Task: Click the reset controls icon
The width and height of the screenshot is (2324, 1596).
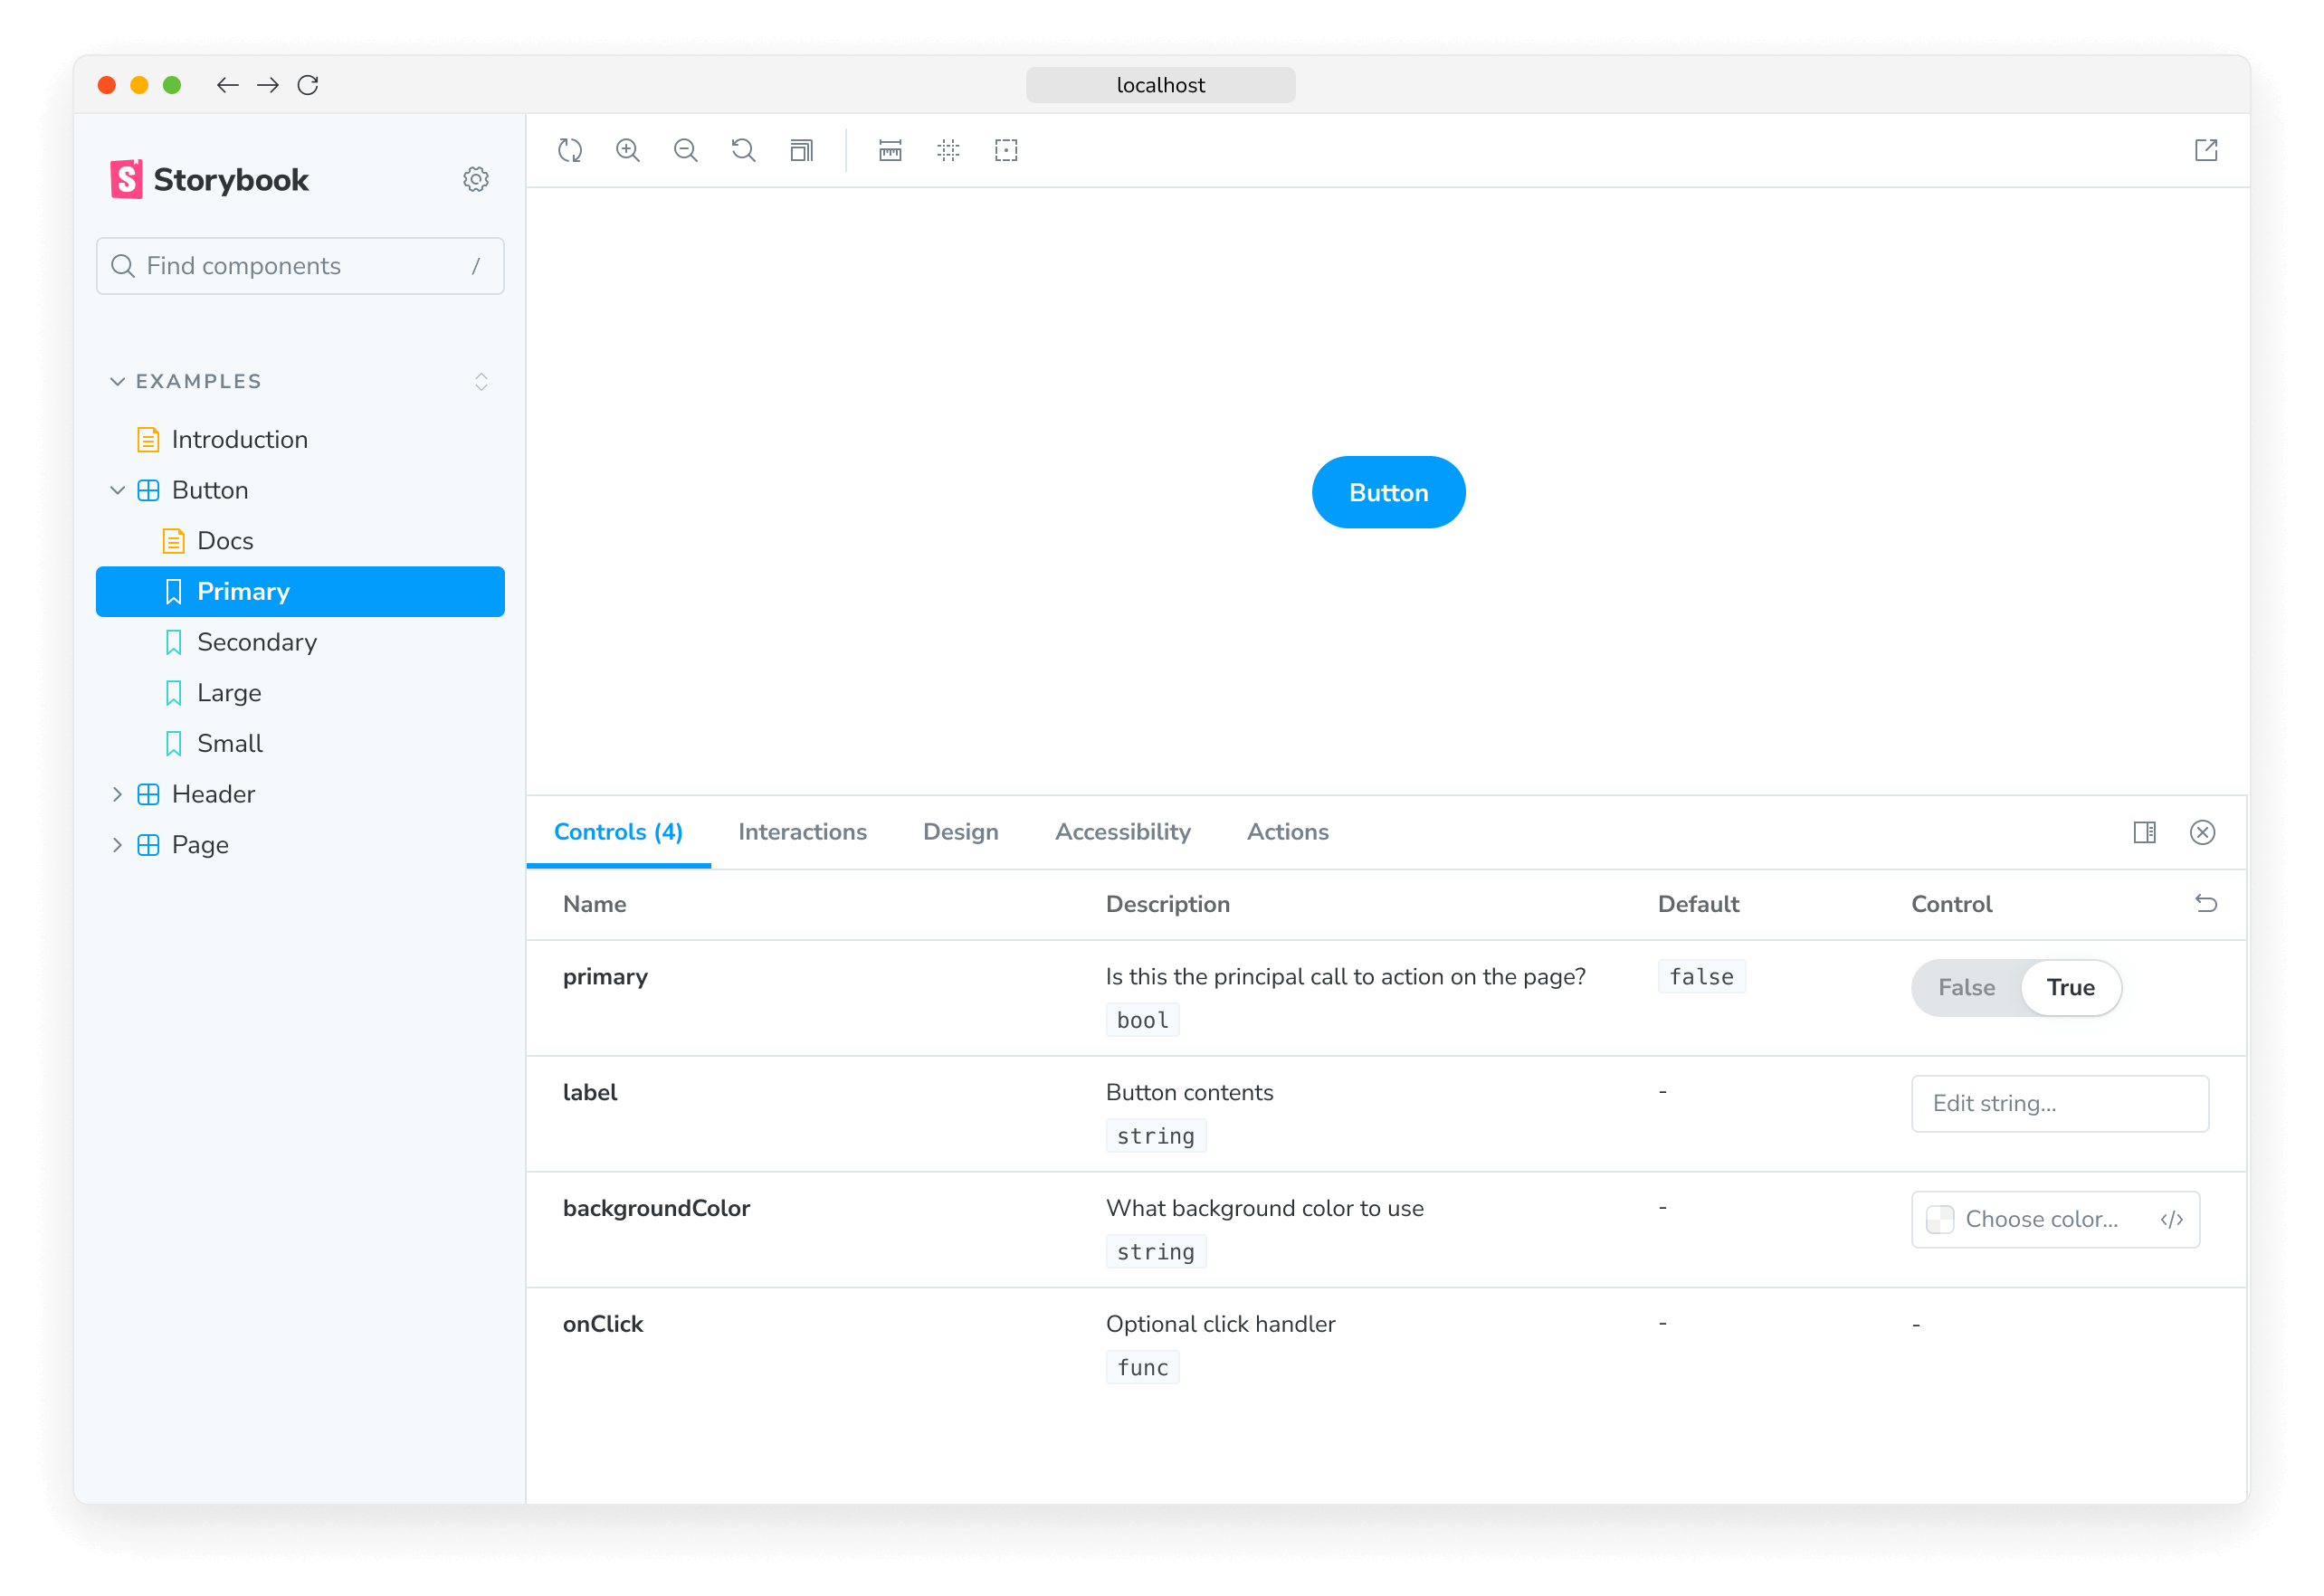Action: [2204, 902]
